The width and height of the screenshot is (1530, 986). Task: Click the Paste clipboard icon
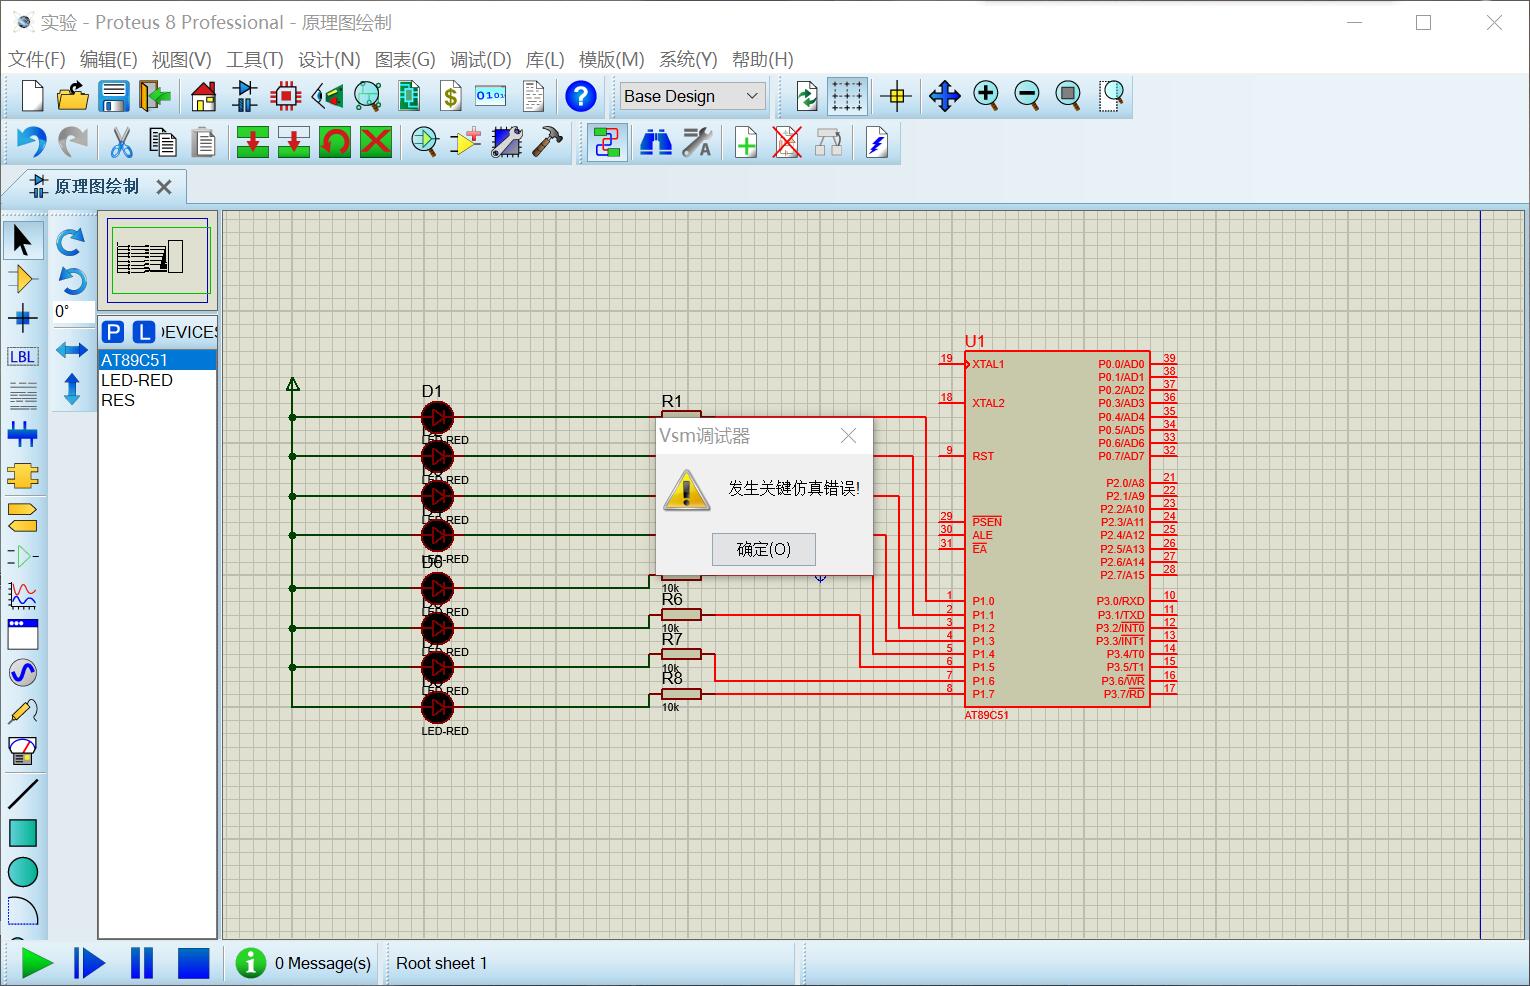tap(203, 143)
